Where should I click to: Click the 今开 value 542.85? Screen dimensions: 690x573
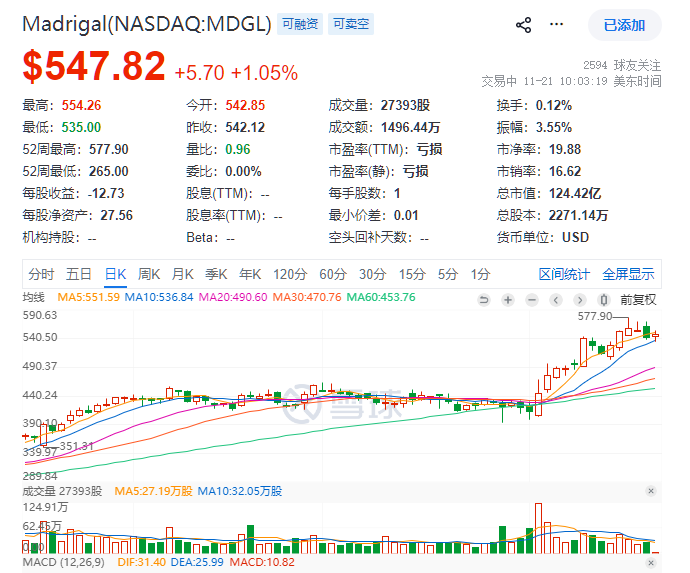coord(245,106)
